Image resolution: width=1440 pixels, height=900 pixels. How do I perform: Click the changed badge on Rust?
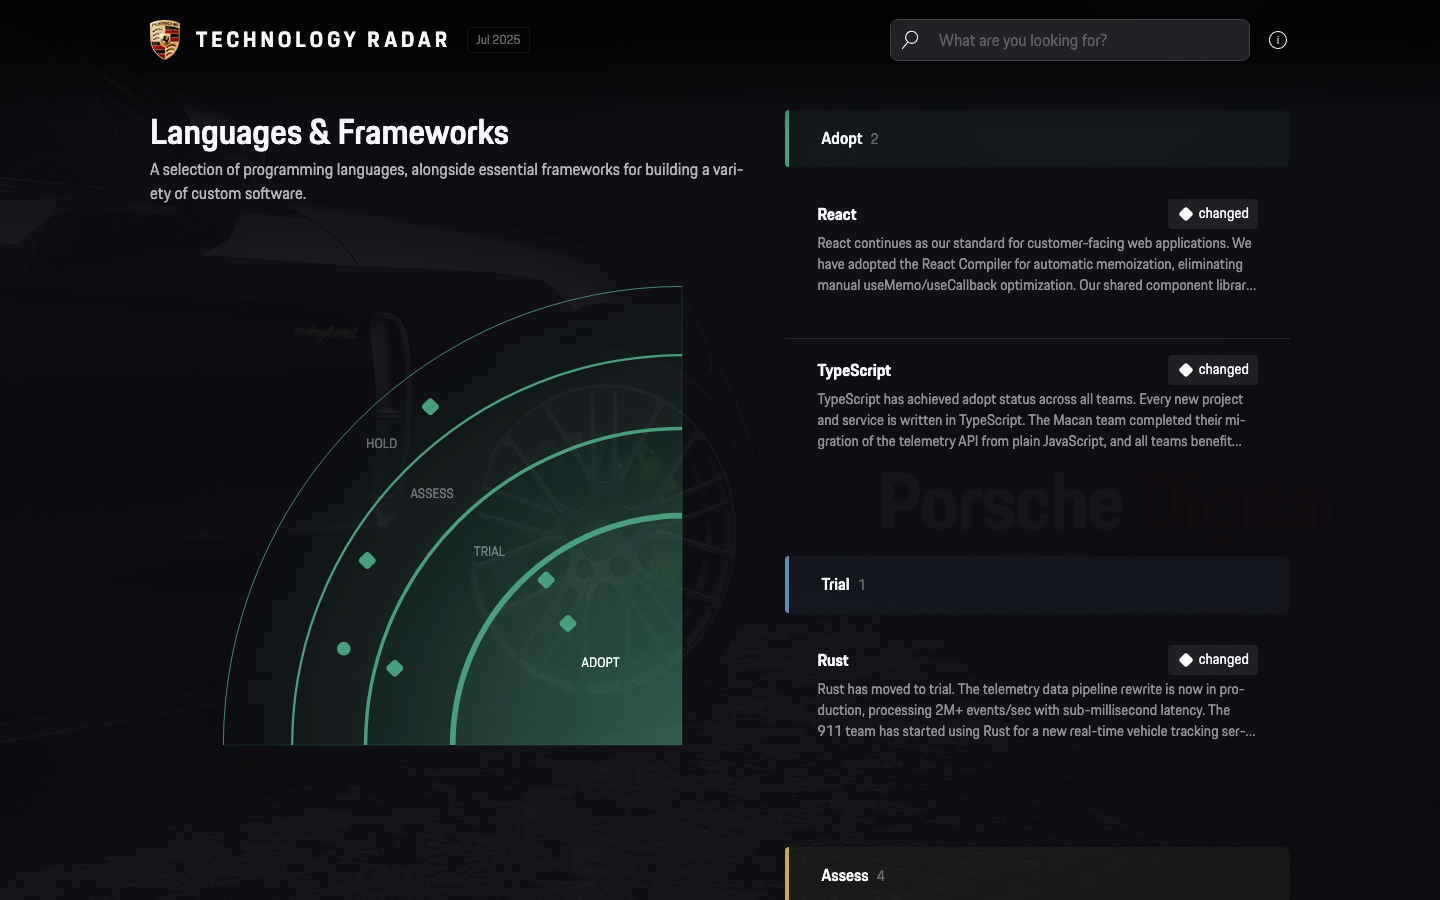coord(1213,660)
